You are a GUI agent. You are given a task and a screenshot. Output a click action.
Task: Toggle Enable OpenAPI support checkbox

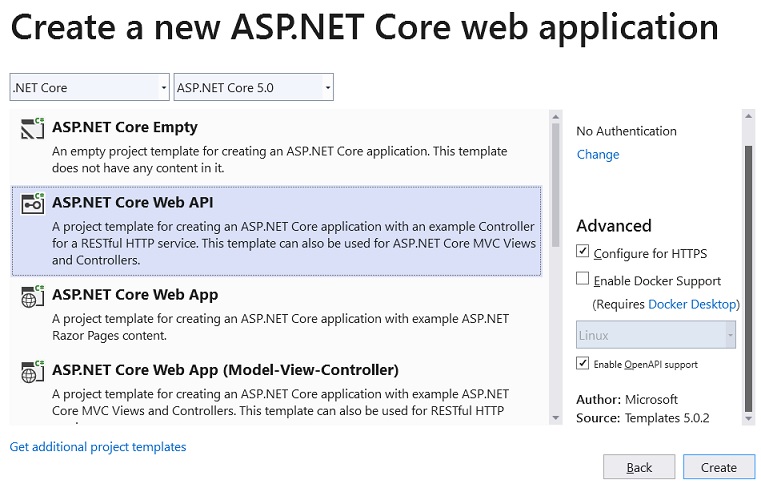(582, 363)
